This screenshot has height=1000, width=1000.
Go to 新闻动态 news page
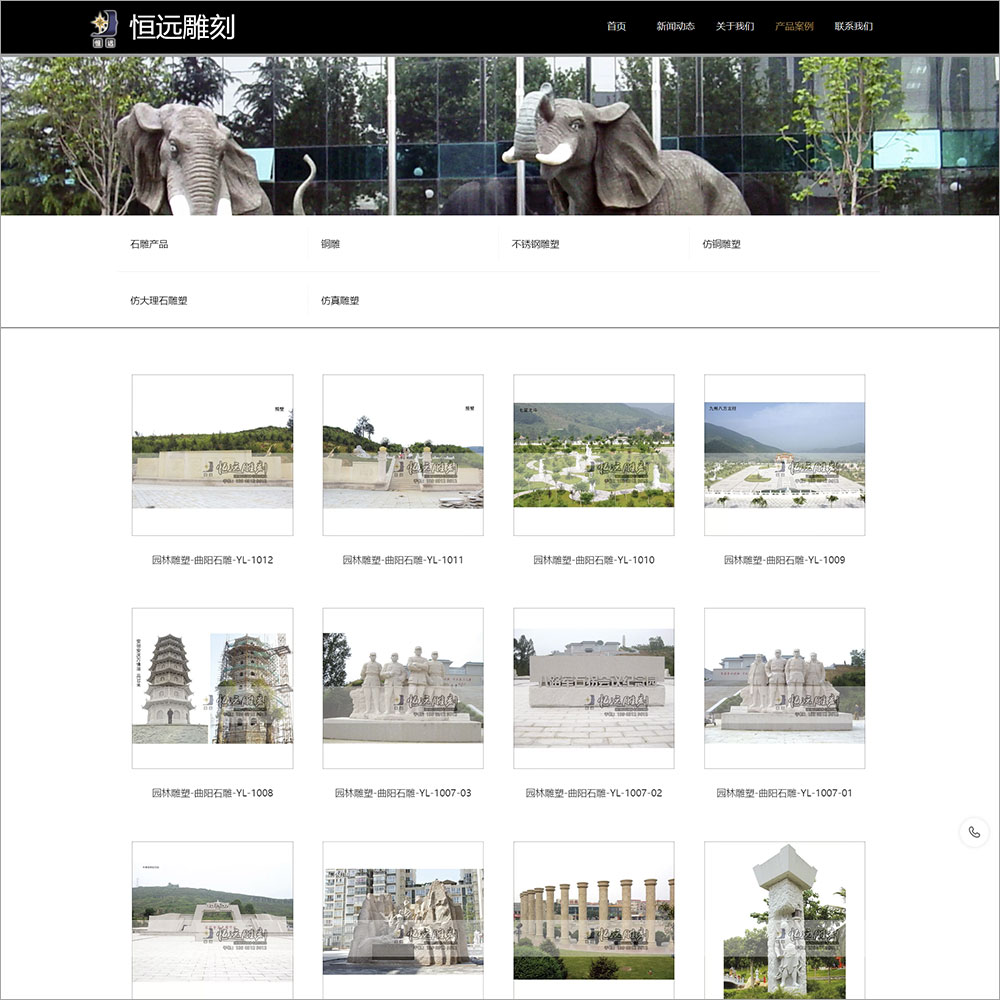pos(675,27)
